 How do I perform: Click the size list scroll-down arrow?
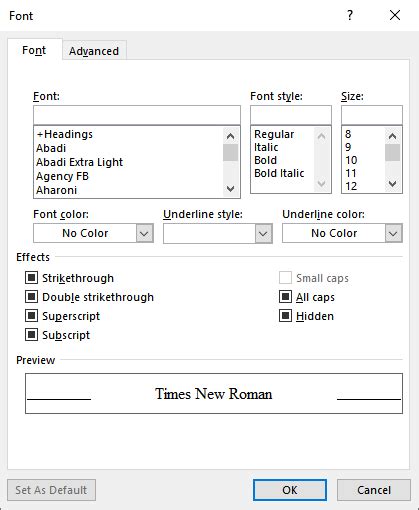[x=393, y=184]
